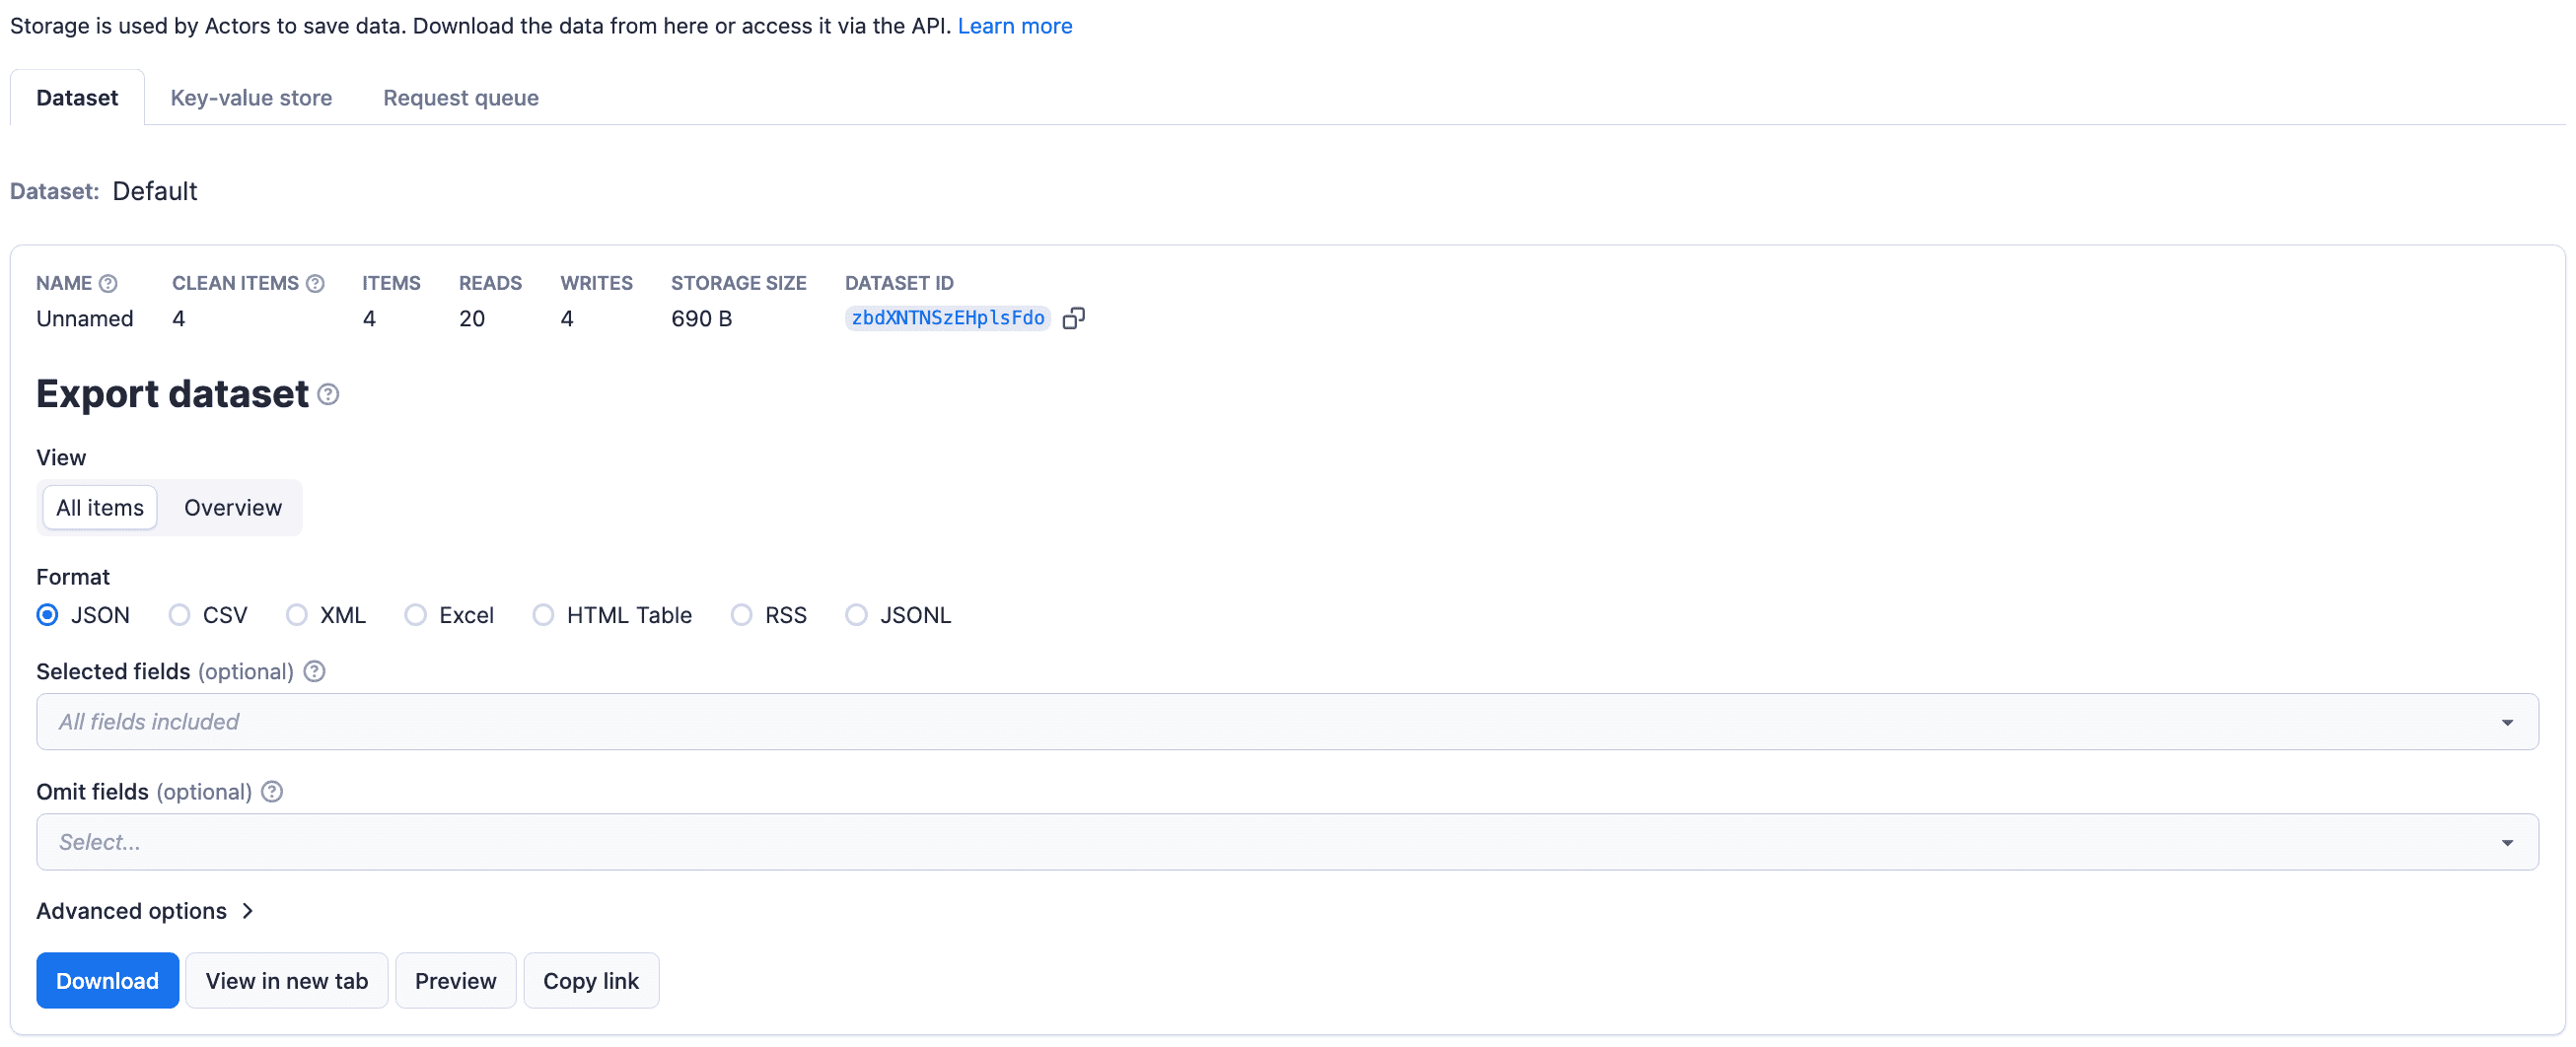Screen dimensions: 2576x1047
Task: Expand the Advanced options section
Action: point(146,911)
